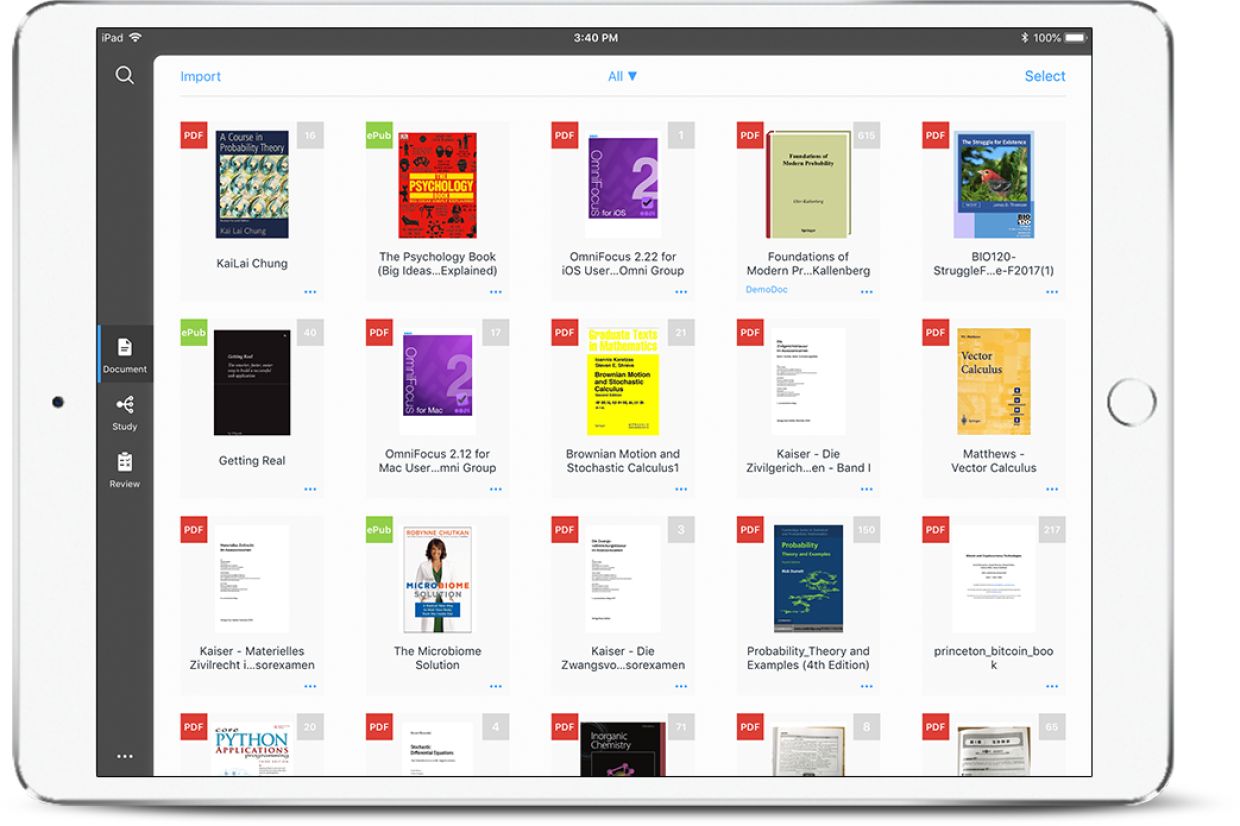1240x826 pixels.
Task: Tap the Bluetooth icon in the status bar
Action: [1025, 38]
